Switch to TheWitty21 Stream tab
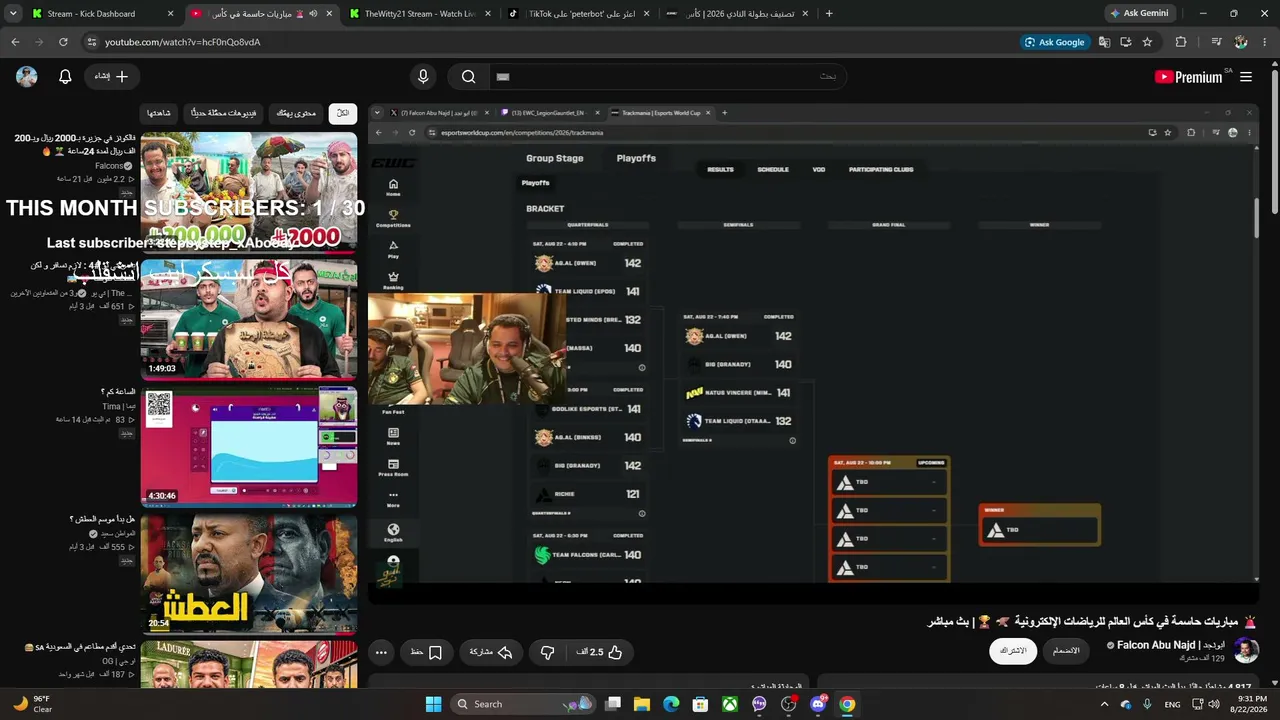The width and height of the screenshot is (1280, 720). 419,14
